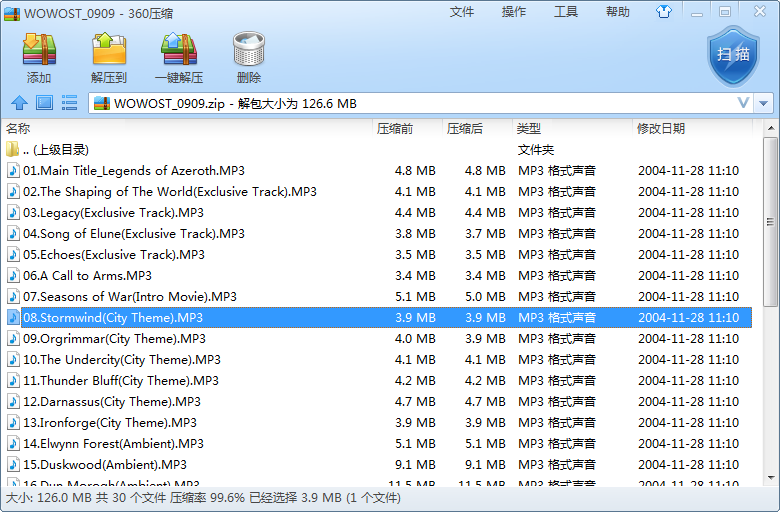Viewport: 780px width, 512px height.
Task: Click the 一键解压 one-click extract icon
Action: point(179,49)
